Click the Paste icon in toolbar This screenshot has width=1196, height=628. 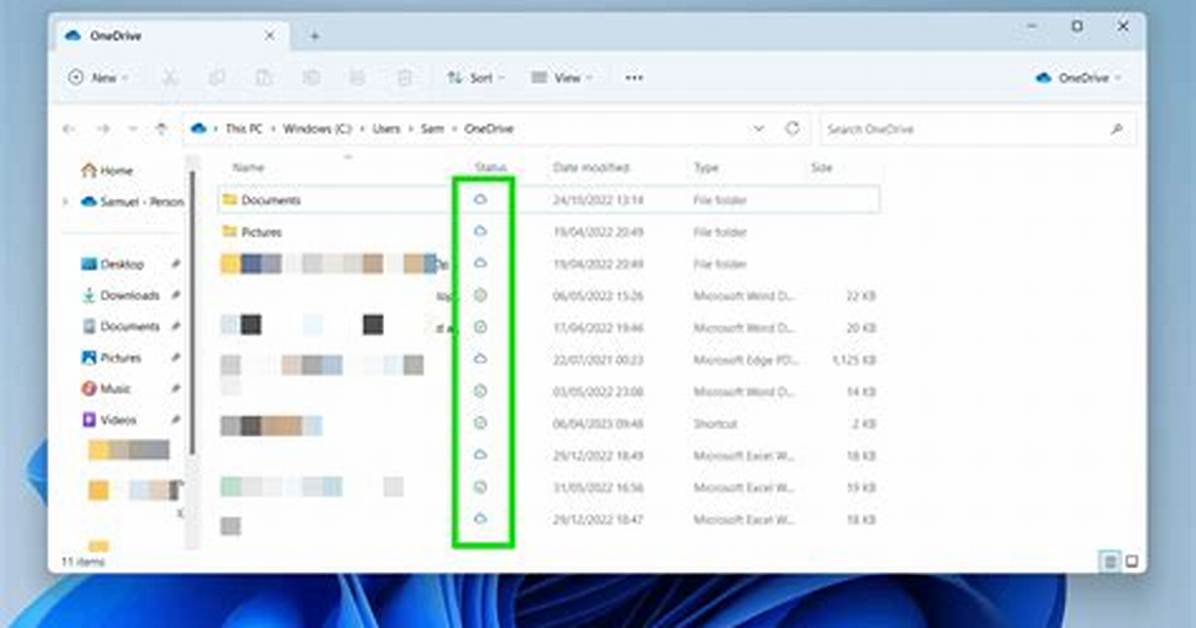tap(263, 78)
